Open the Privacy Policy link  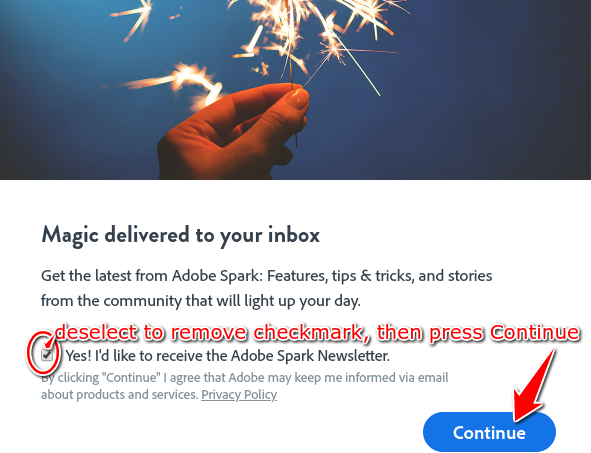[x=239, y=395]
